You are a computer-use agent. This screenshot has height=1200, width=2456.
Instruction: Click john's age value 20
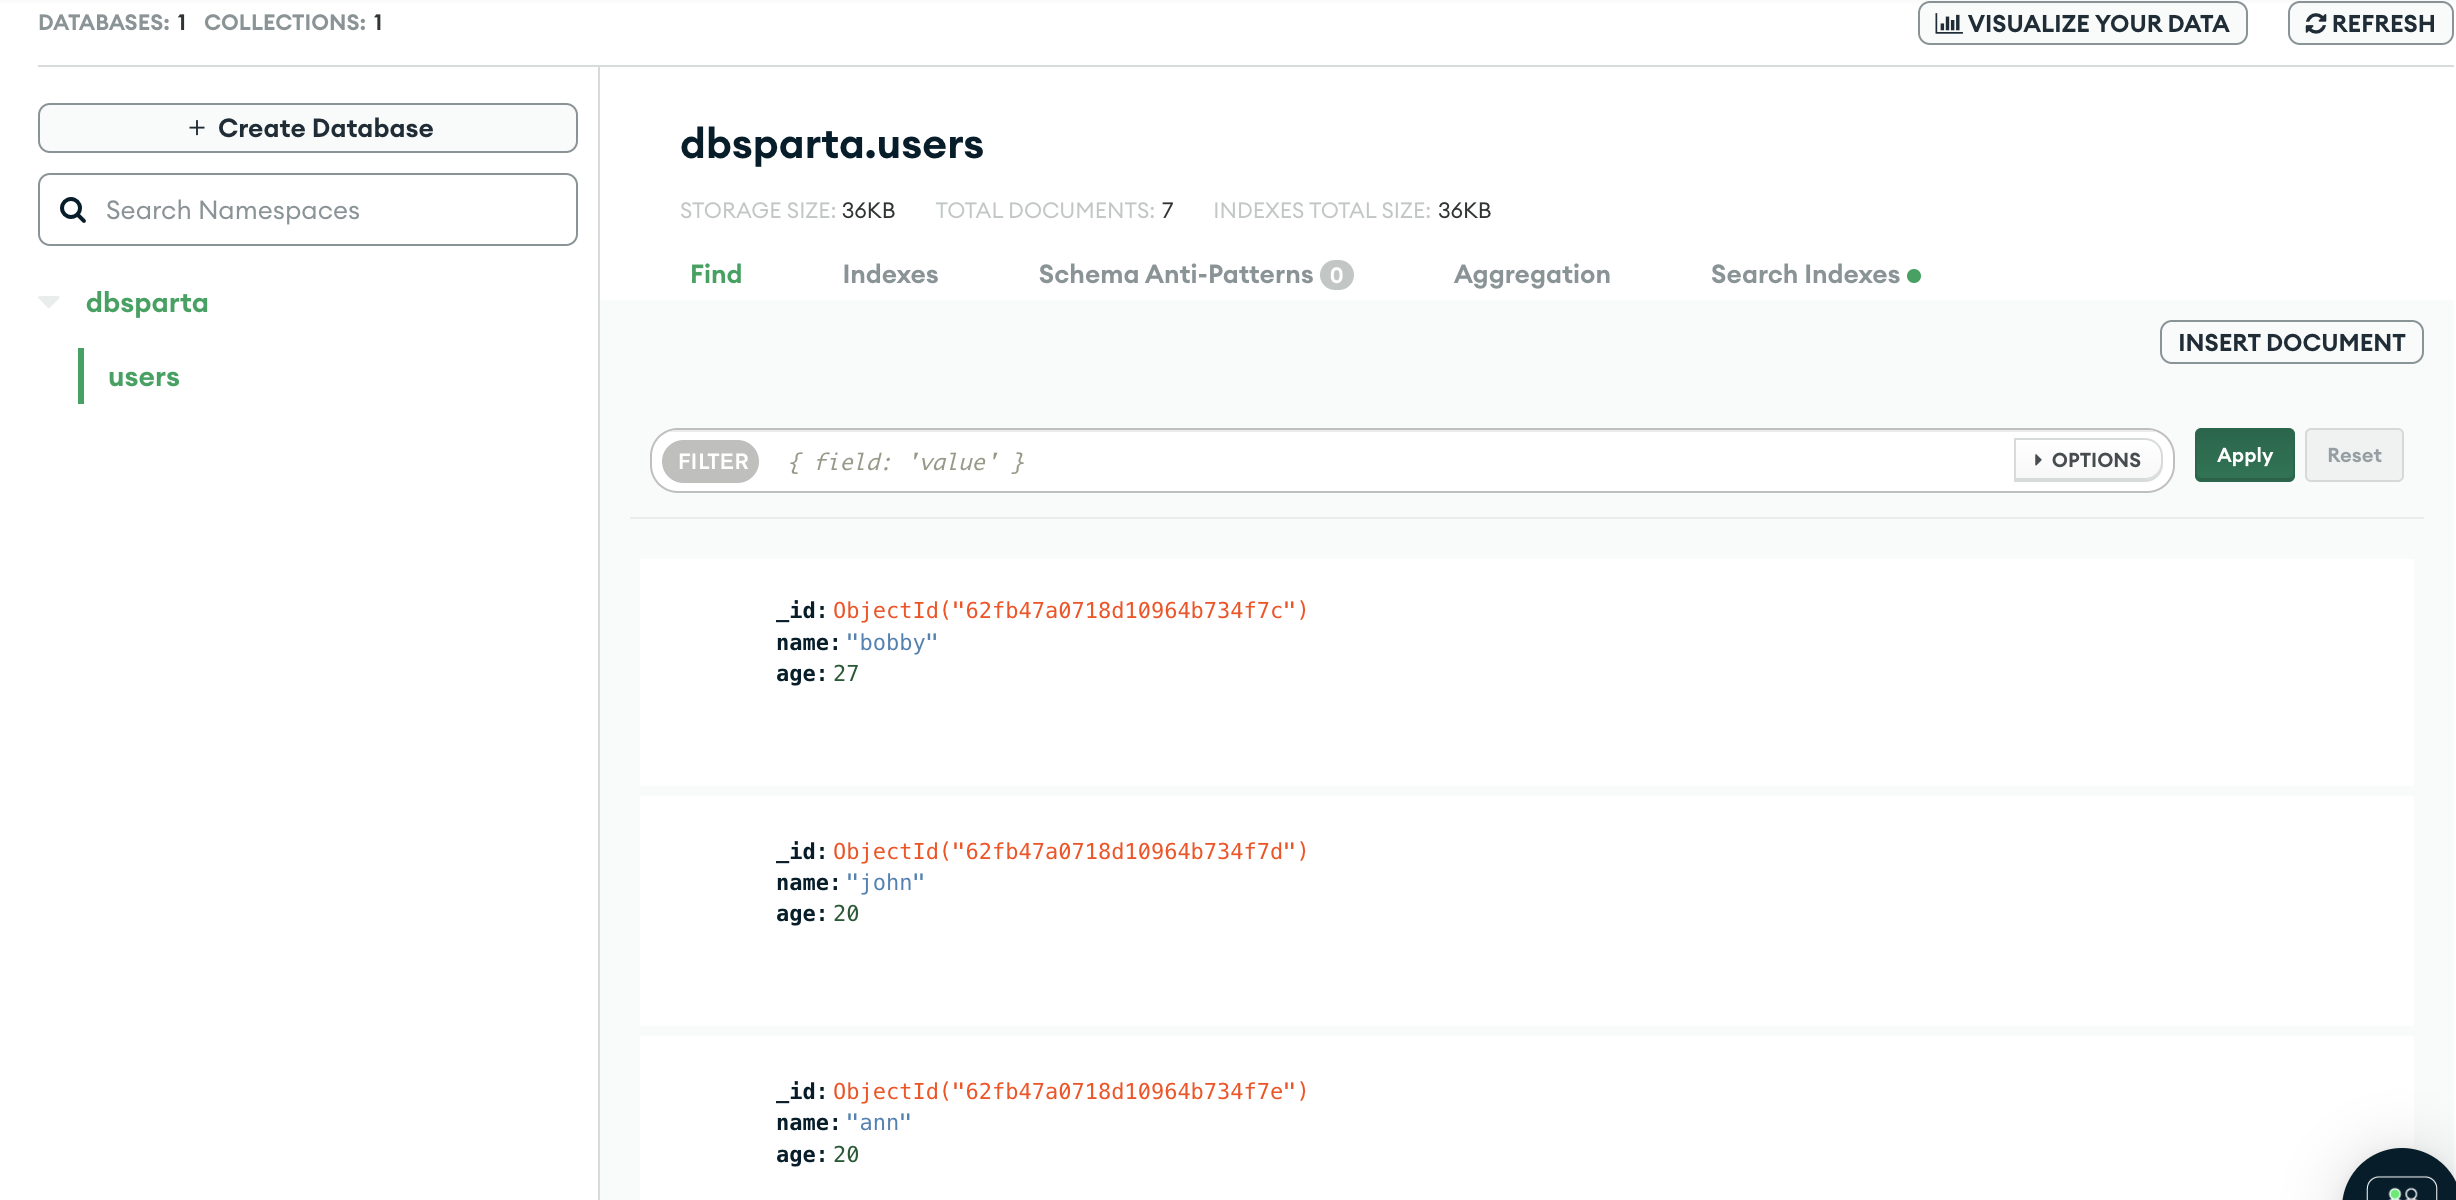[846, 914]
